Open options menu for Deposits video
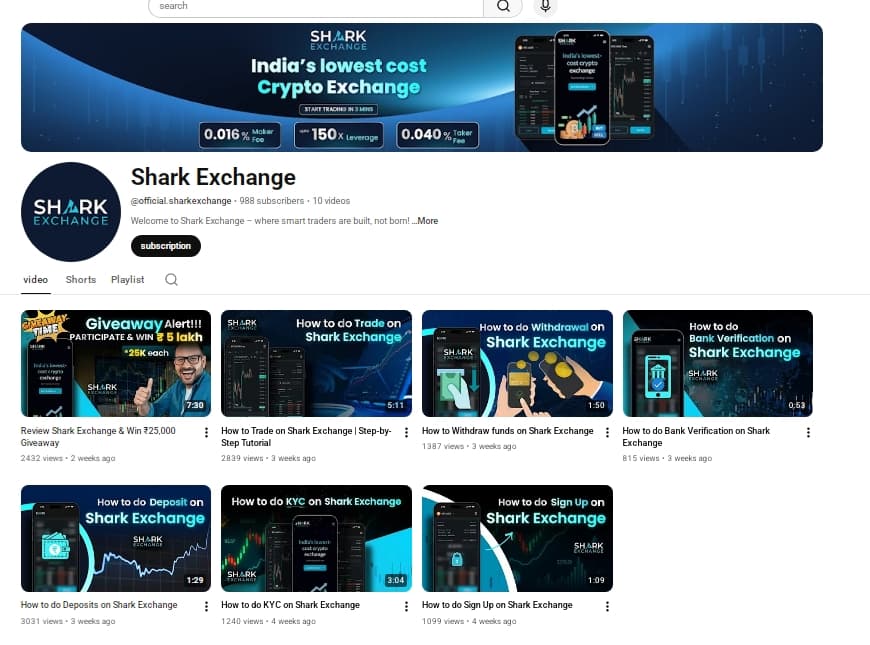The height and width of the screenshot is (645, 870). (x=206, y=607)
